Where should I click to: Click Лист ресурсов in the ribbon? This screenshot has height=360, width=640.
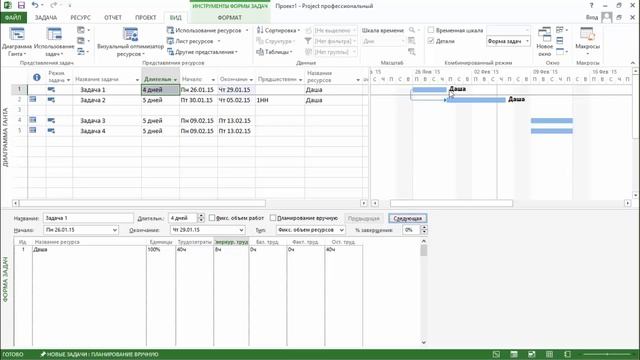[x=194, y=41]
